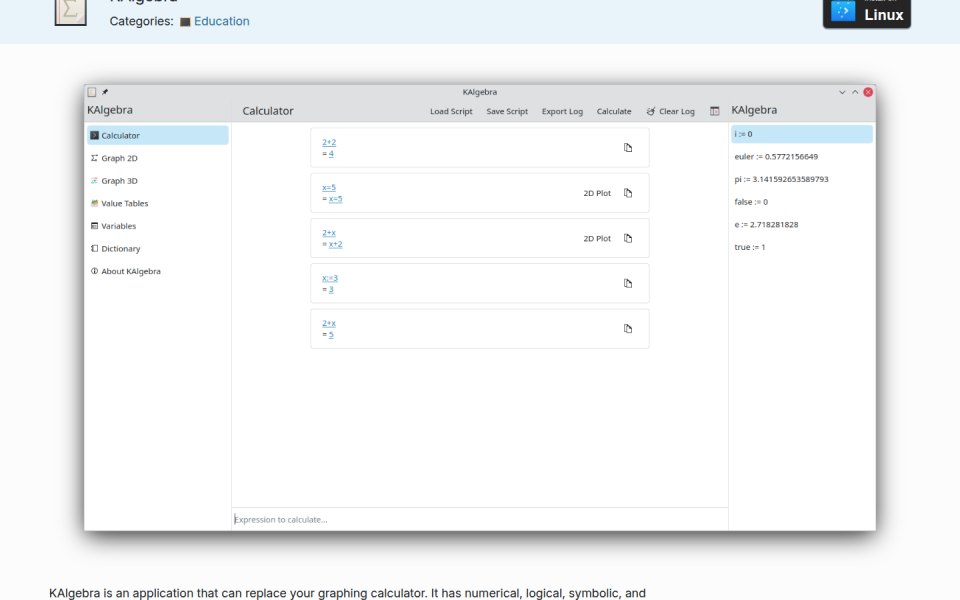Click 2D Plot for the 2+x = x+2 entry

[x=597, y=238]
